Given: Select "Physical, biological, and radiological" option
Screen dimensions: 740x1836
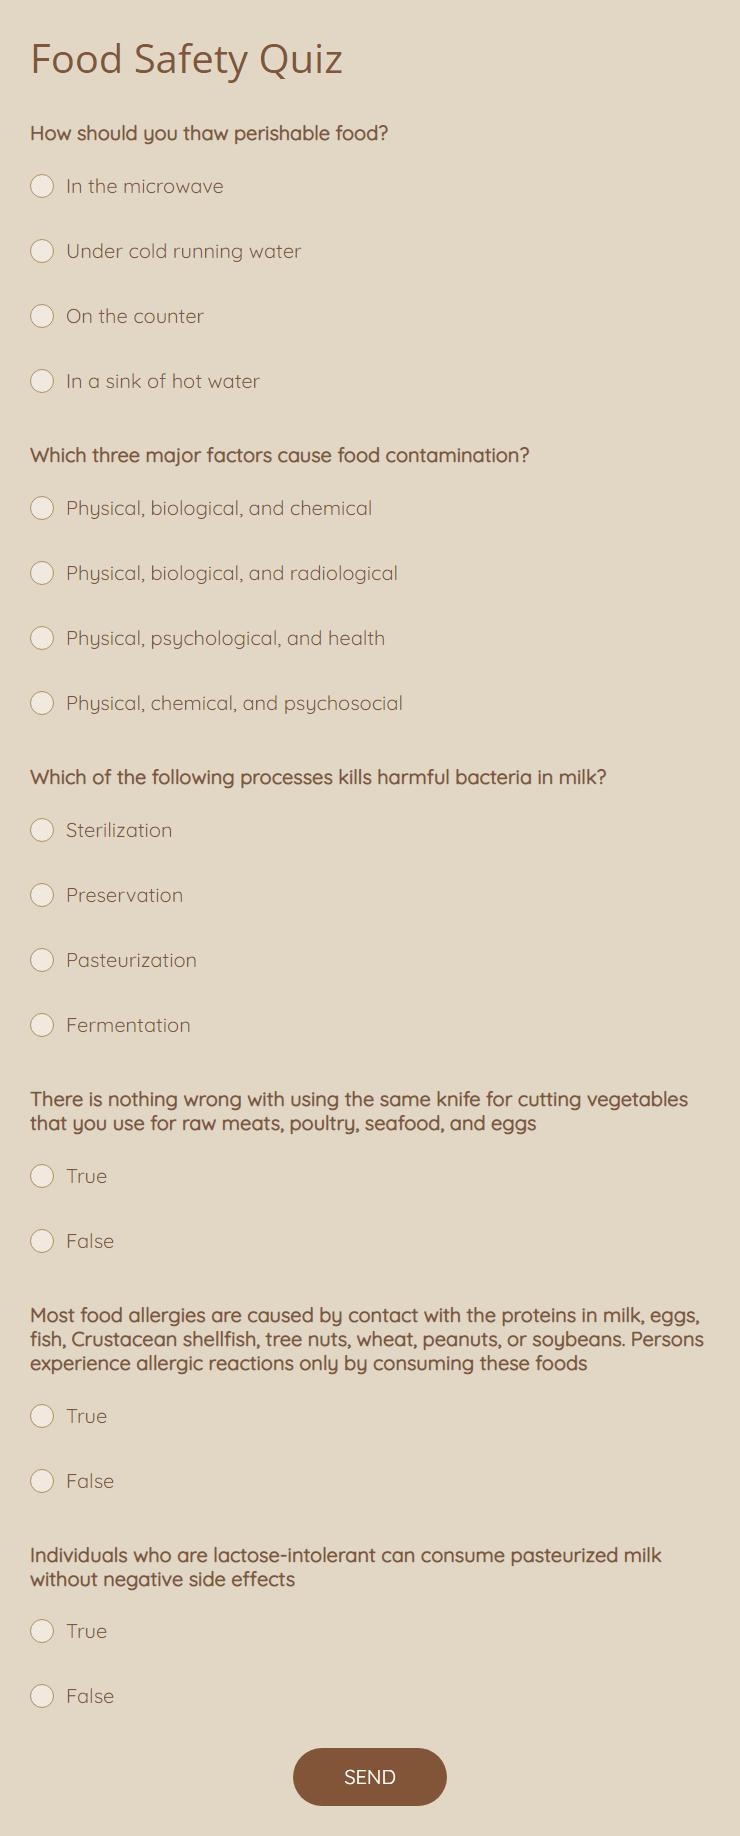Looking at the screenshot, I should (42, 573).
